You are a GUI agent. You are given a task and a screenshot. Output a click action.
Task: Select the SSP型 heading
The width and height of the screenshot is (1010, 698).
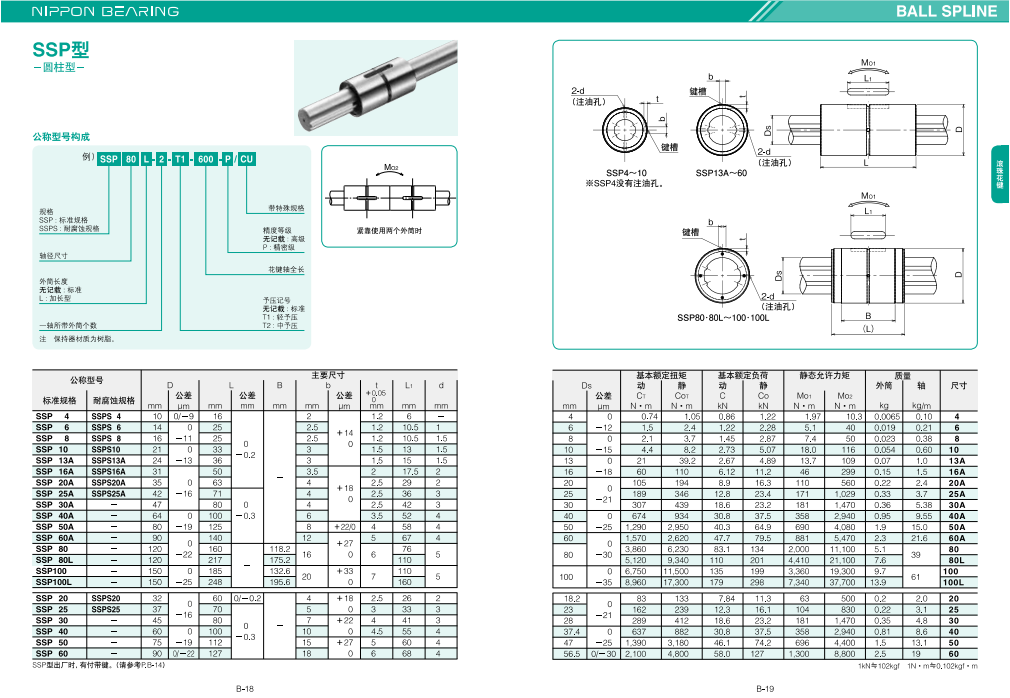[61, 50]
